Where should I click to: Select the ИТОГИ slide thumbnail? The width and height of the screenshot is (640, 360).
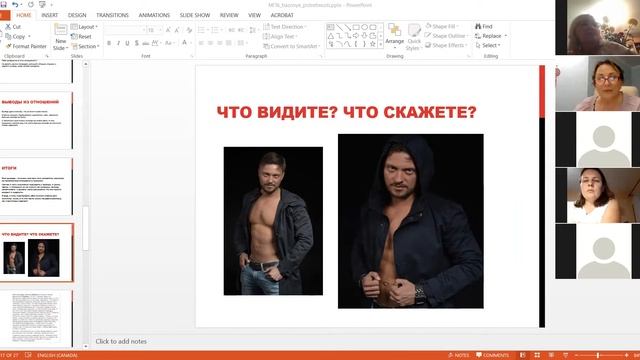[36, 187]
